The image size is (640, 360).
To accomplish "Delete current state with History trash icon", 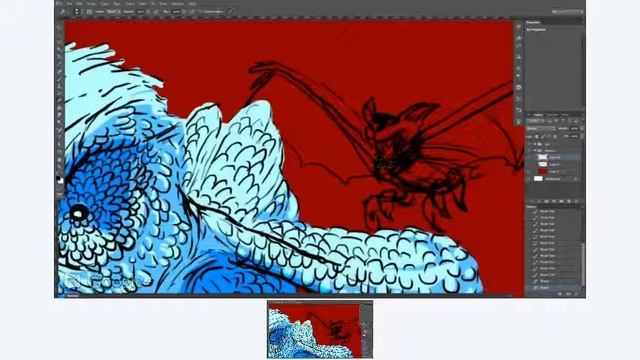I will 576,294.
